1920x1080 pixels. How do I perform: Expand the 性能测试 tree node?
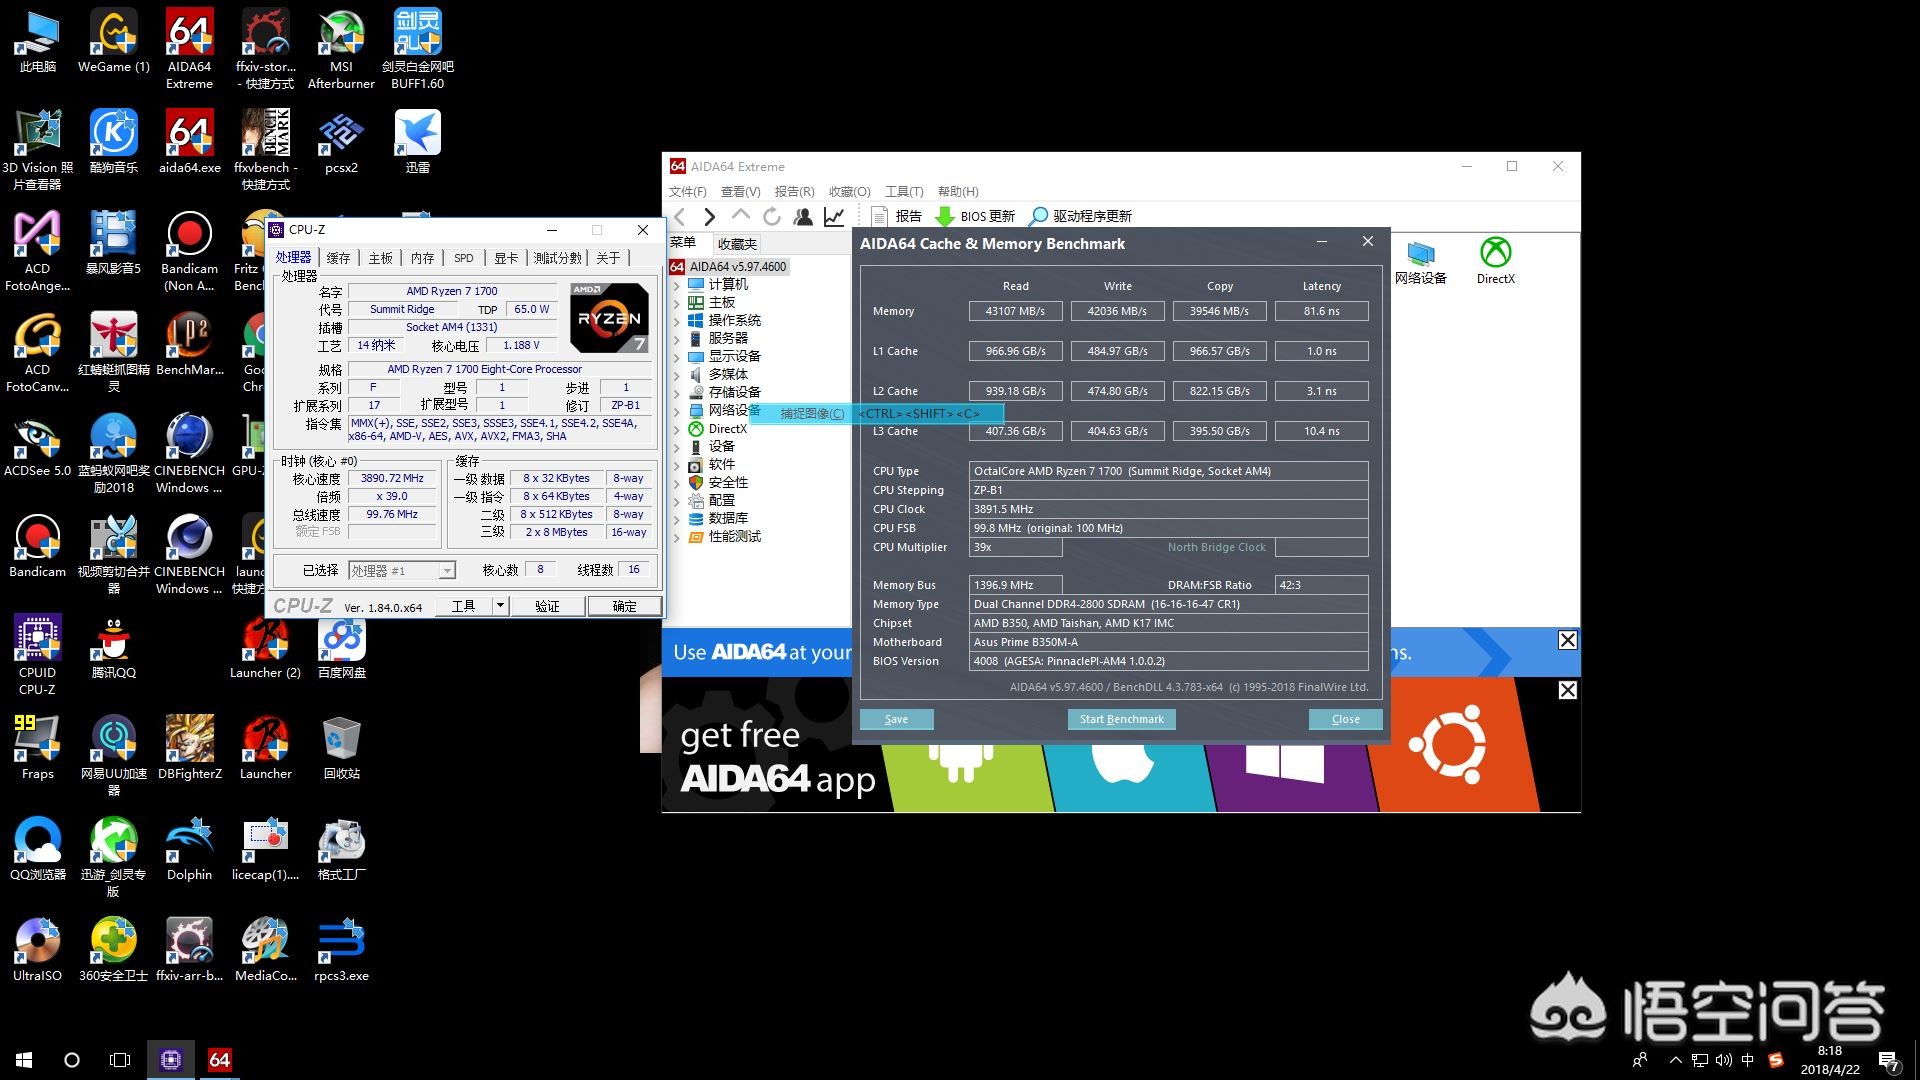pyautogui.click(x=677, y=537)
